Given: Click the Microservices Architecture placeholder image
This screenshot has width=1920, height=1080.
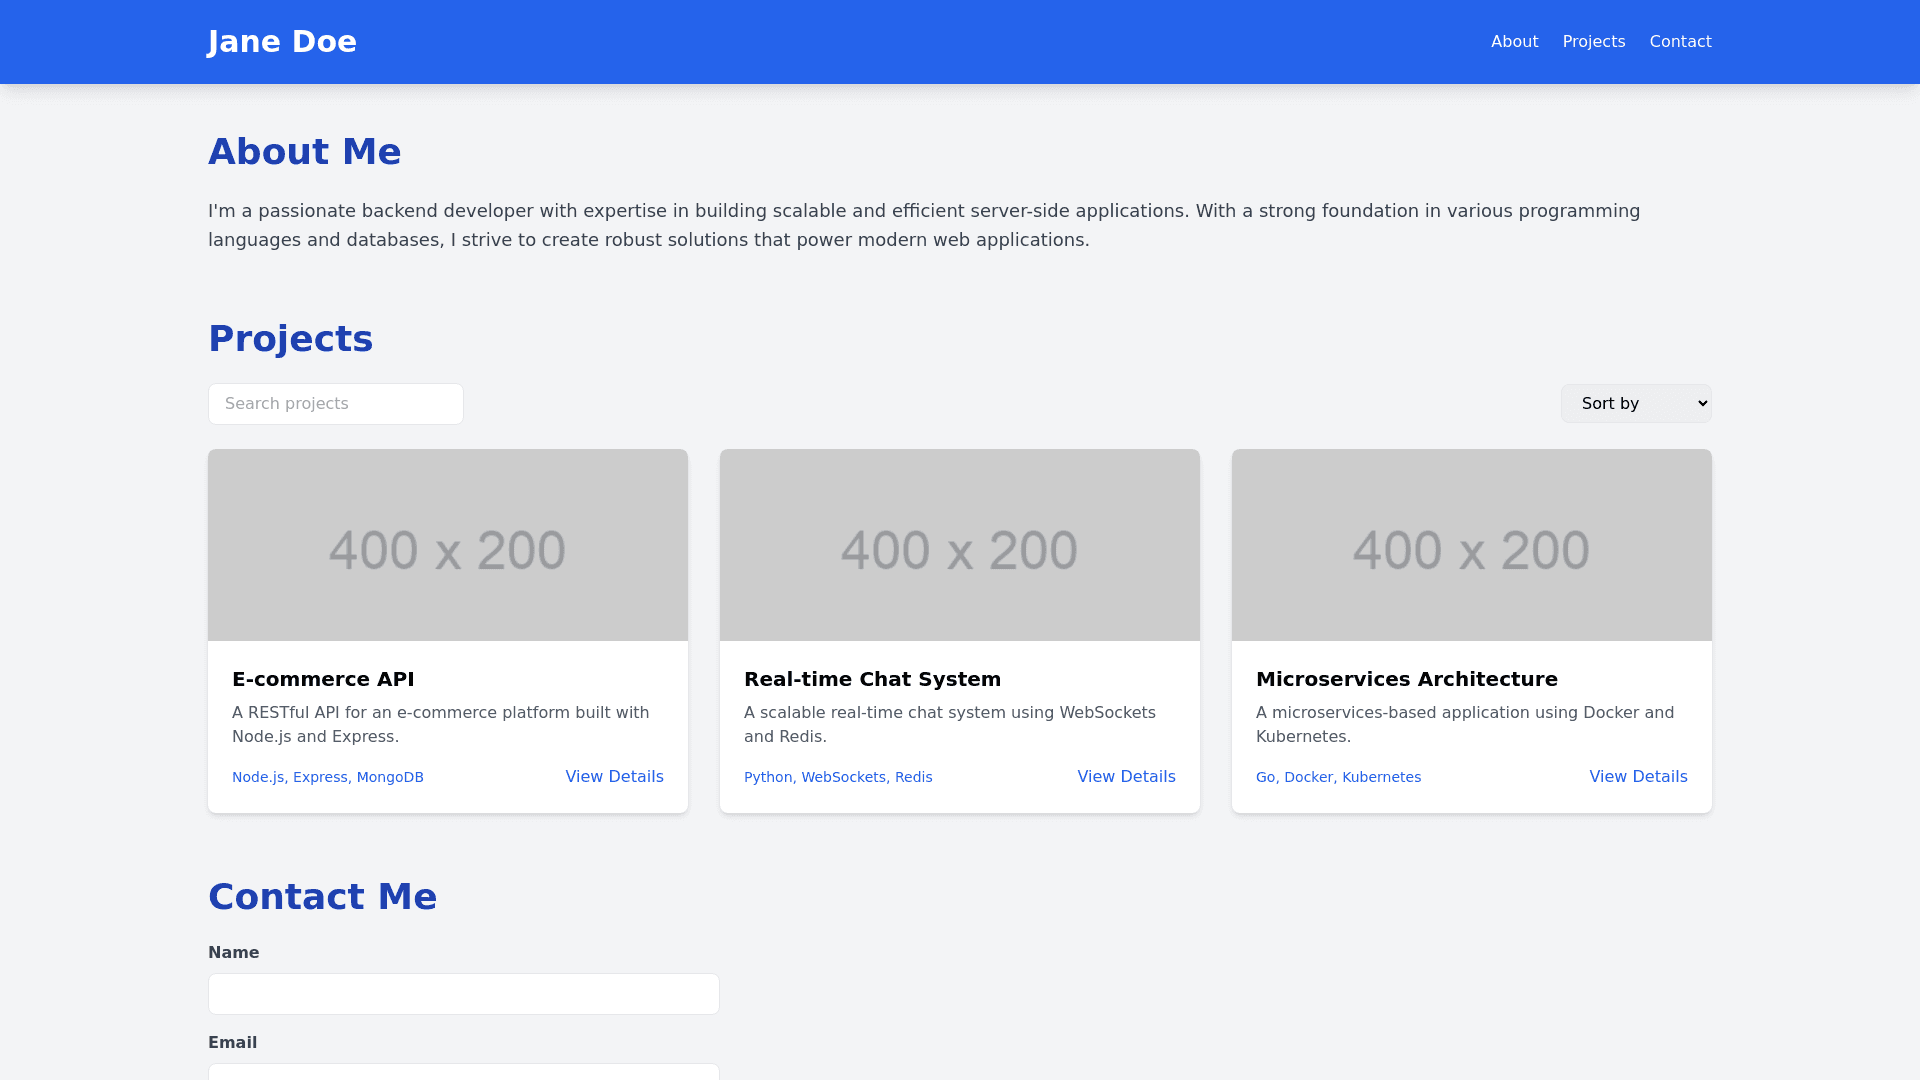Looking at the screenshot, I should (x=1472, y=545).
